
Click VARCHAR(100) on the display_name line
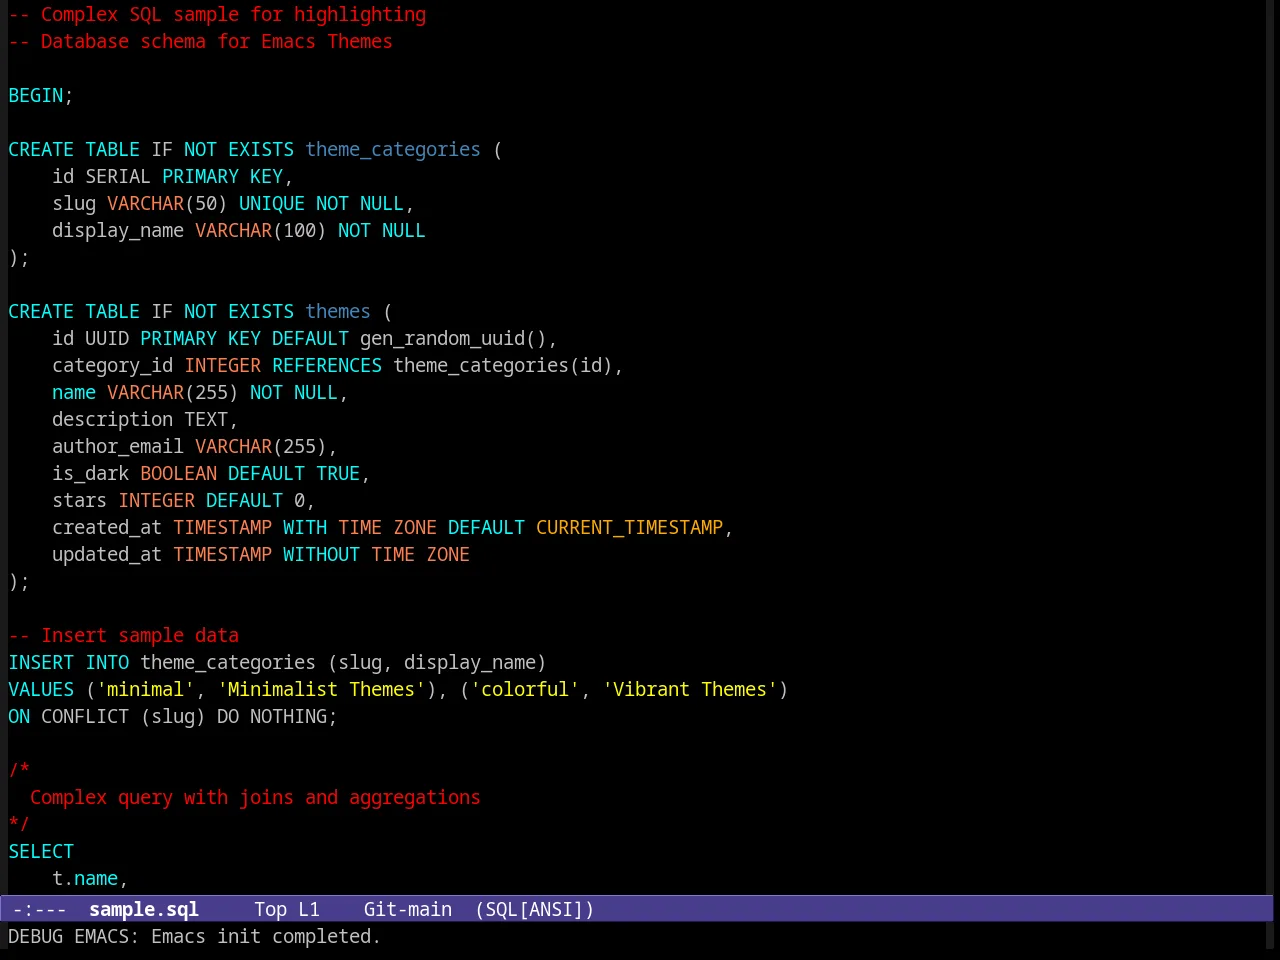pos(261,230)
